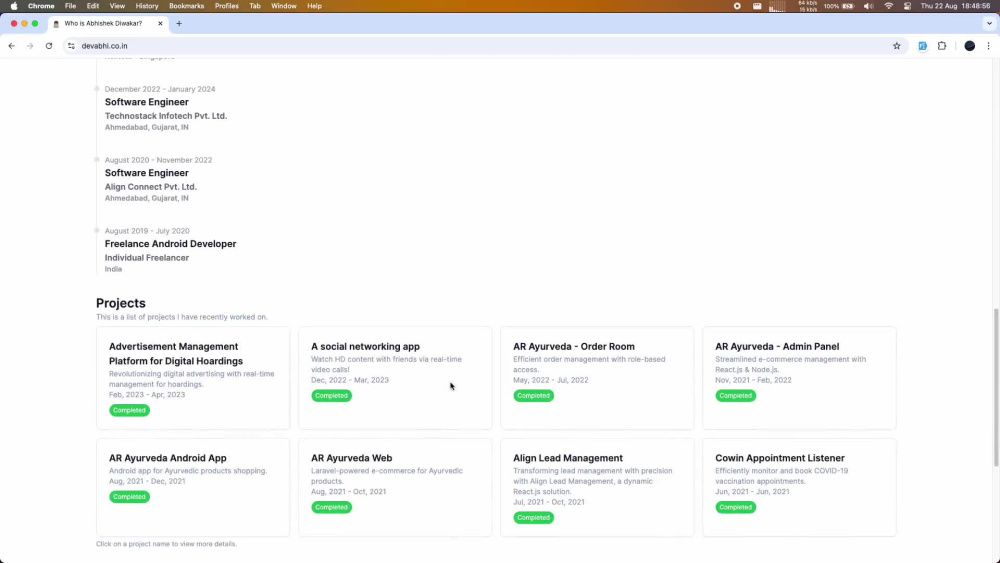
Task: Click the screen recording indicator icon
Action: click(x=737, y=6)
